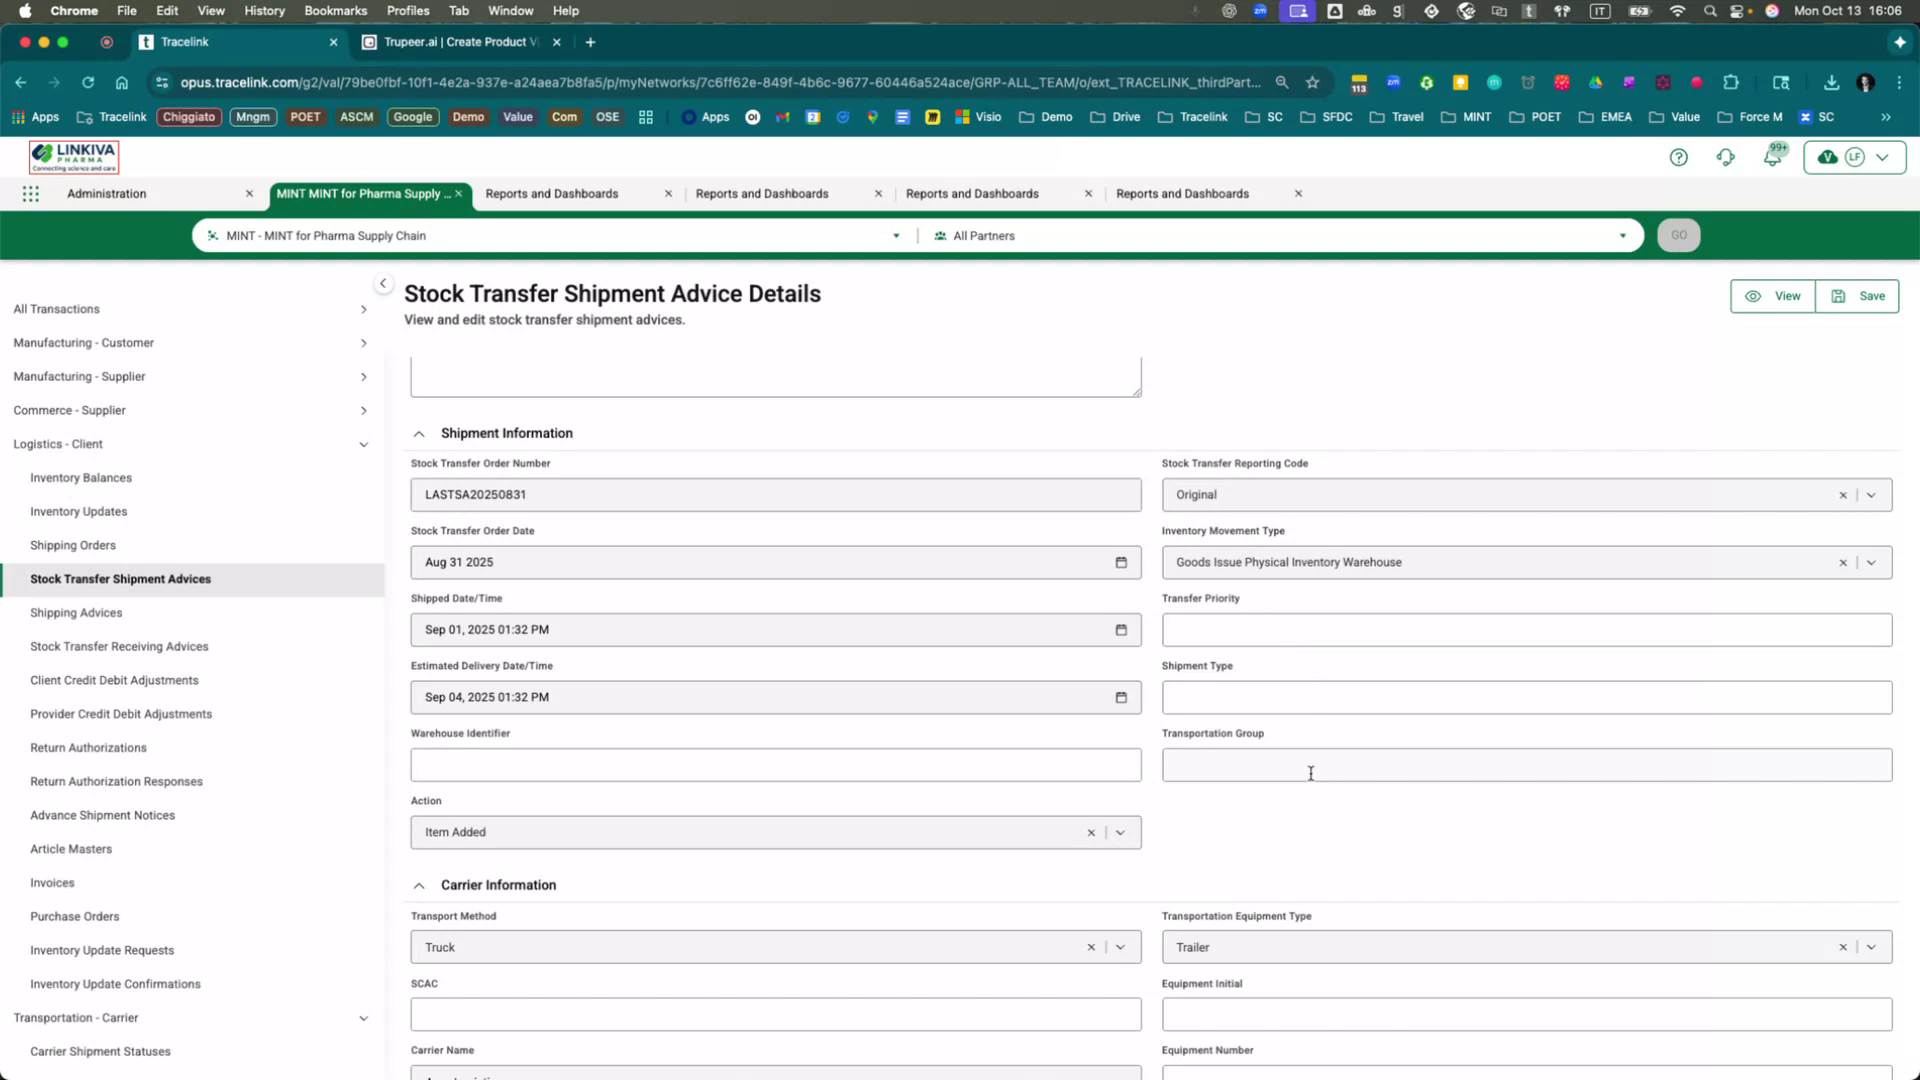
Task: Open the Inventory Movement Type dropdown
Action: pos(1871,562)
